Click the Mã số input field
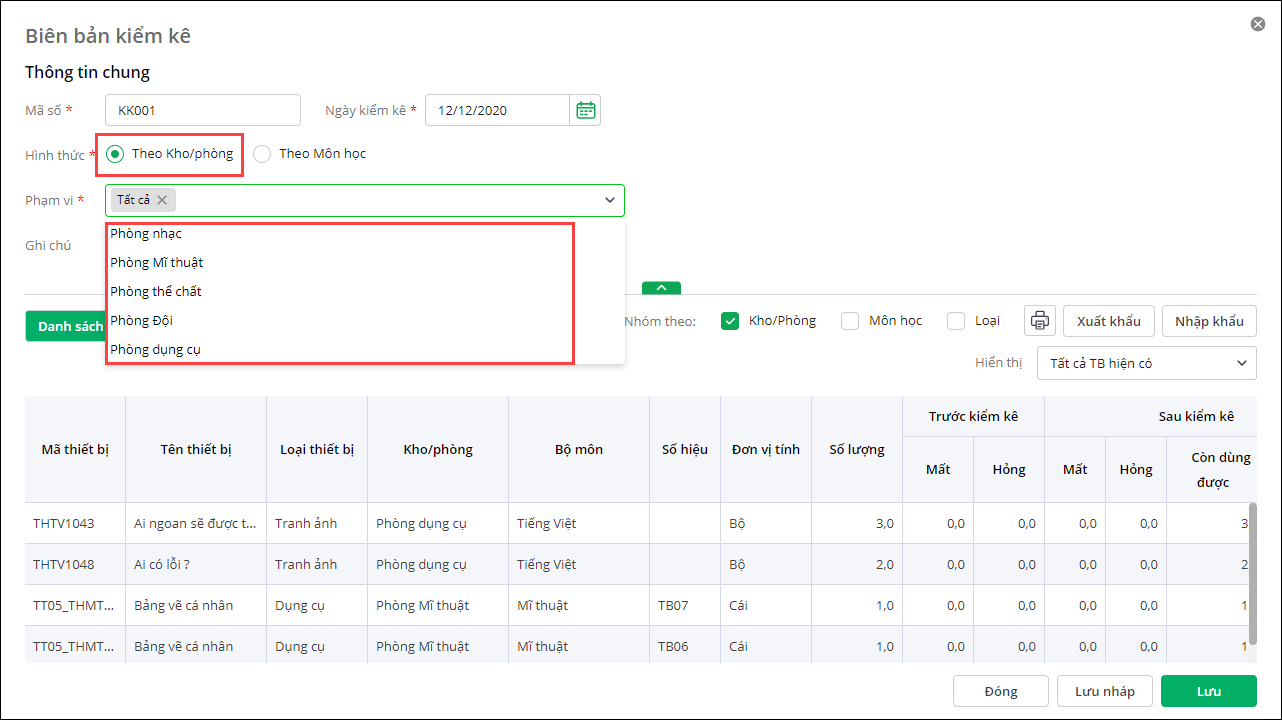Screen dimensions: 1282x720 click(x=203, y=110)
